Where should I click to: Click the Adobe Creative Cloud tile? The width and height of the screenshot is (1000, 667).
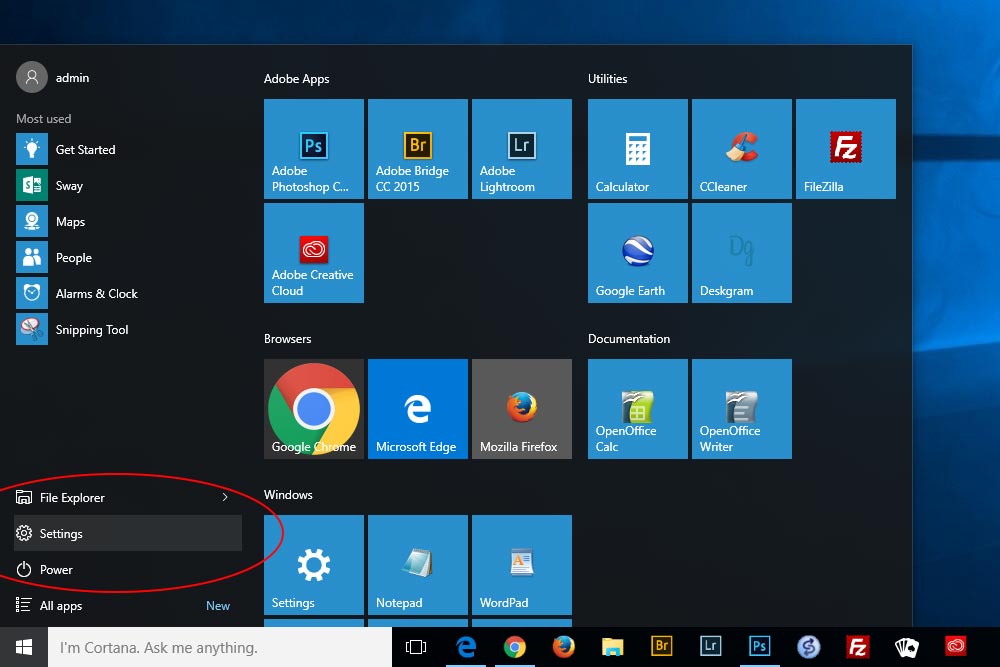(x=313, y=252)
